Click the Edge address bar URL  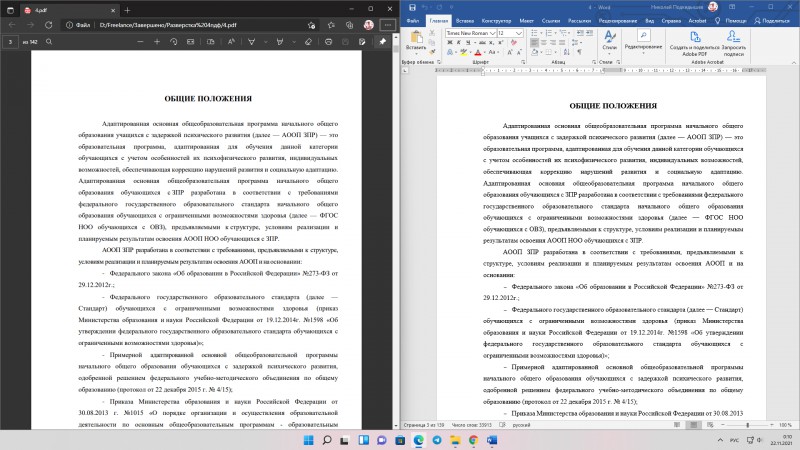pos(168,25)
